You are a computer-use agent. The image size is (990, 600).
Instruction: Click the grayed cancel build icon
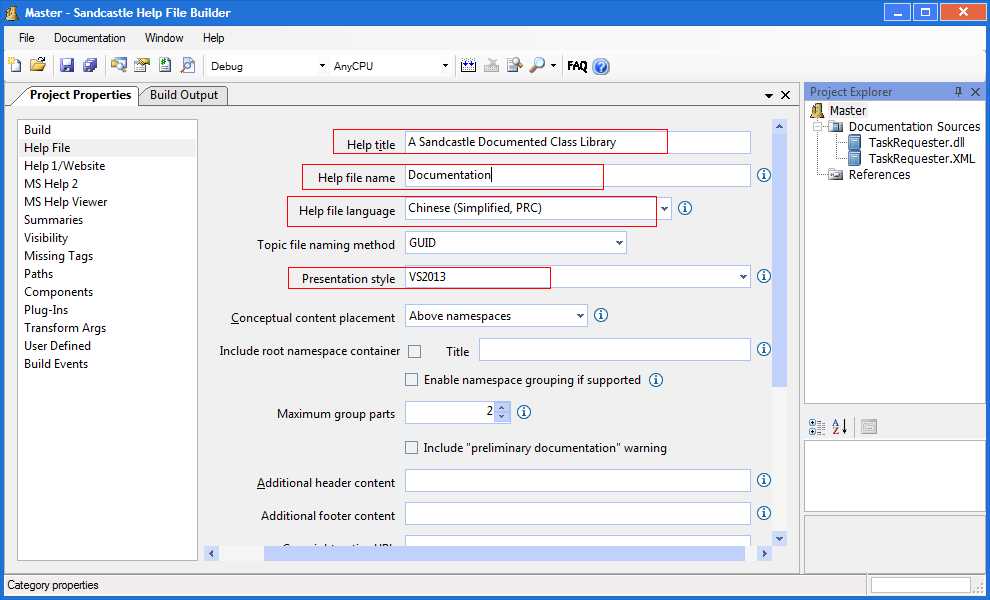pos(491,66)
